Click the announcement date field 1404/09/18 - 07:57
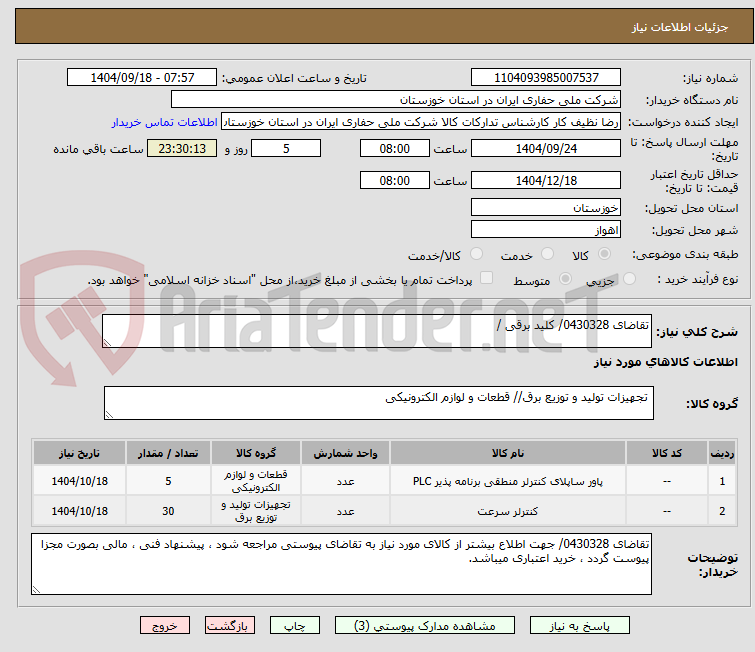 pos(142,78)
